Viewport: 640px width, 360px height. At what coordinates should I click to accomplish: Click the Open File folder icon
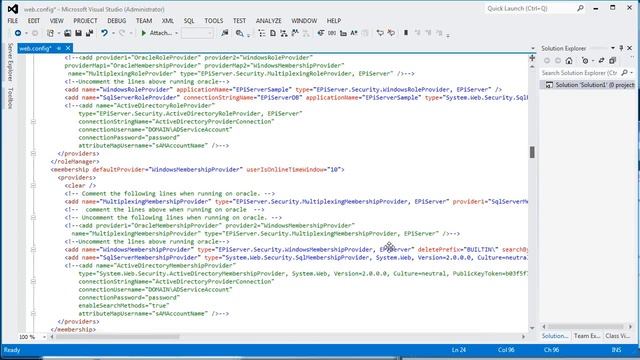point(67,33)
